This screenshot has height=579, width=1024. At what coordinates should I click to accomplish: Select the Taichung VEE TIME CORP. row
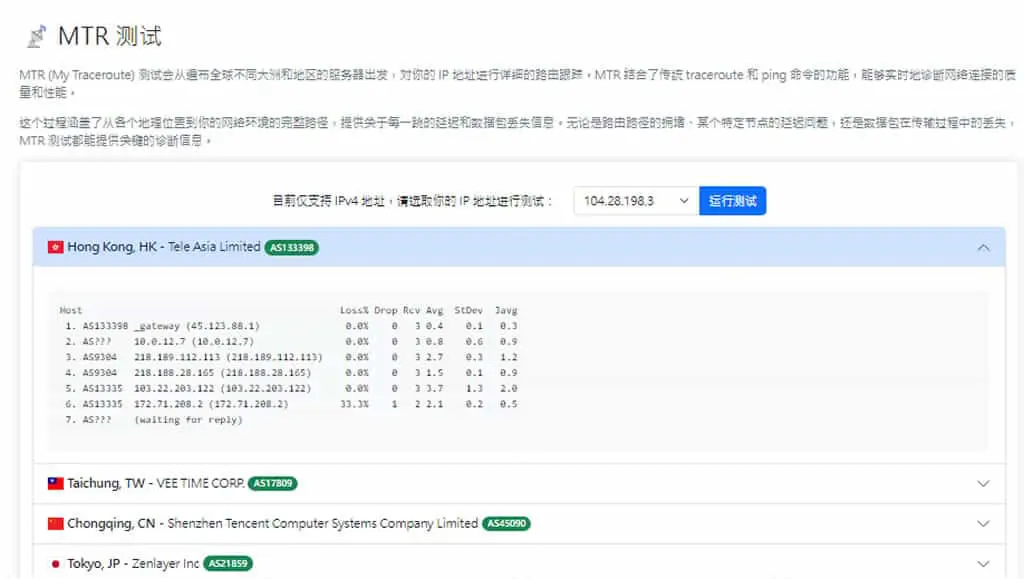point(519,483)
